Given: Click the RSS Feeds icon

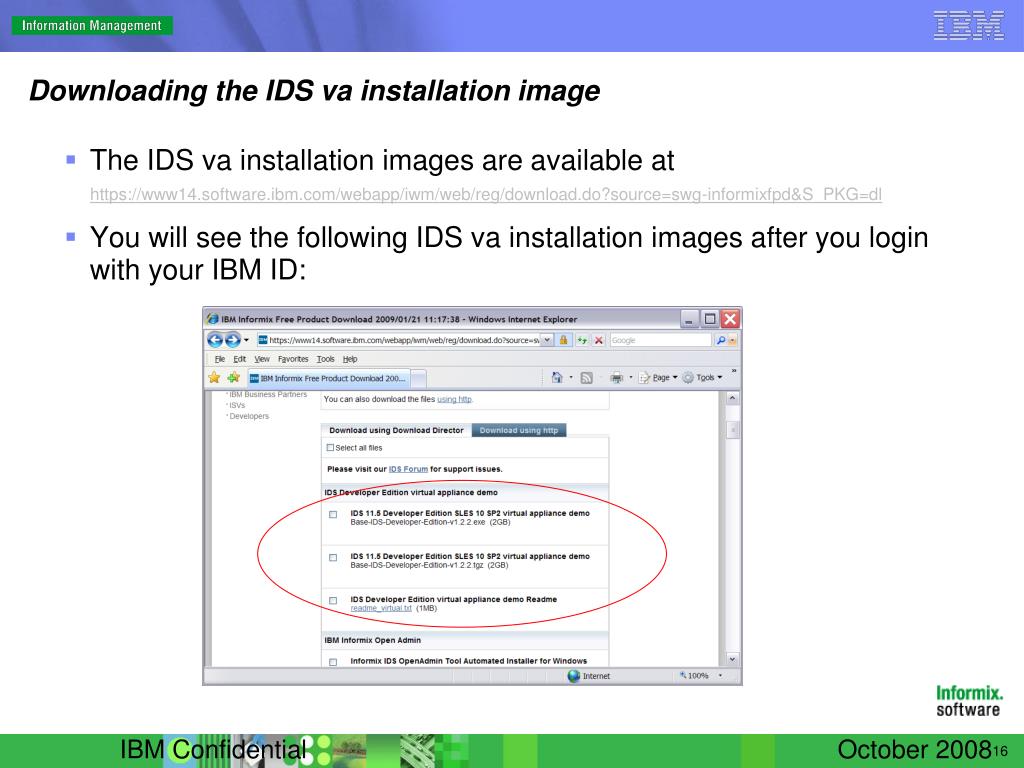Looking at the screenshot, I should [x=586, y=377].
